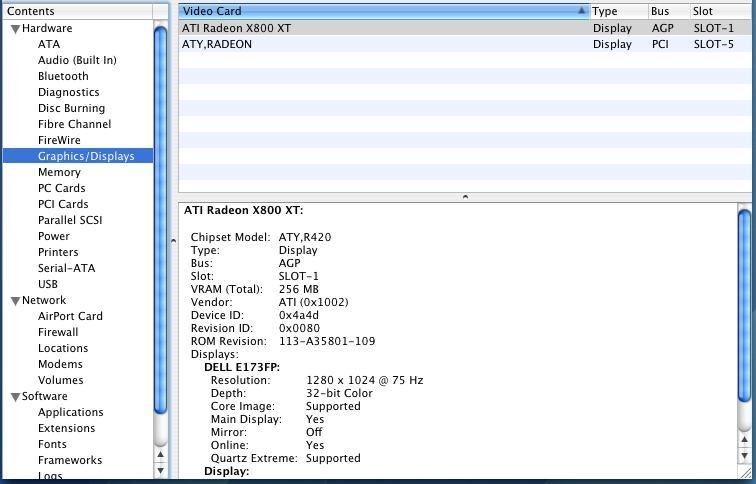Click the detail pane scroll down arrow
756x484 pixels.
click(x=744, y=455)
